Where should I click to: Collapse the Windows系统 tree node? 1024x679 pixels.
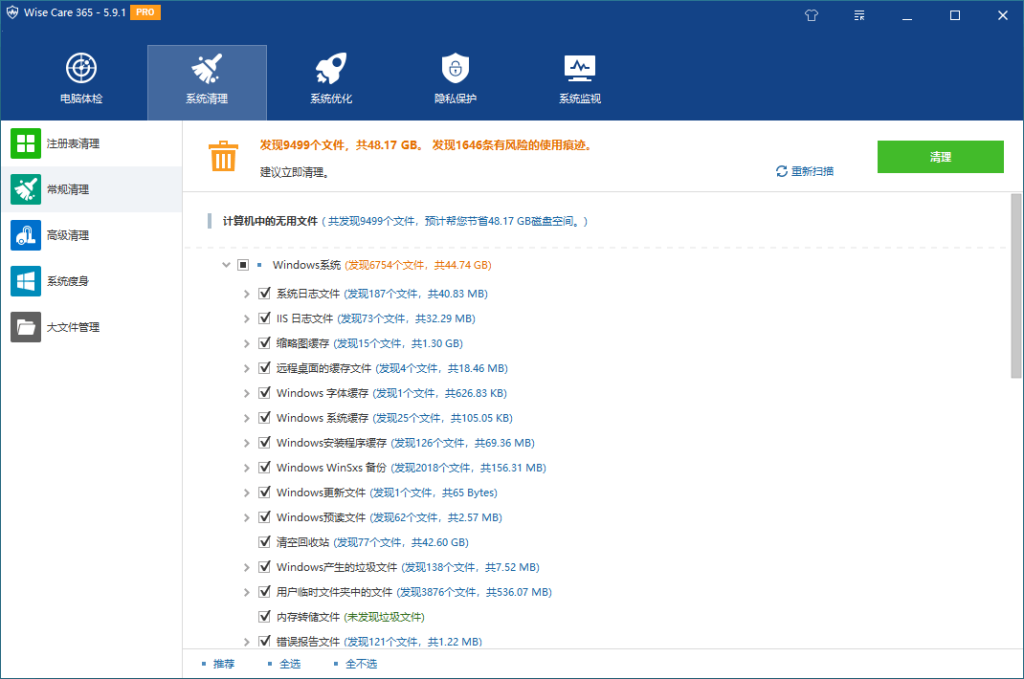click(225, 265)
